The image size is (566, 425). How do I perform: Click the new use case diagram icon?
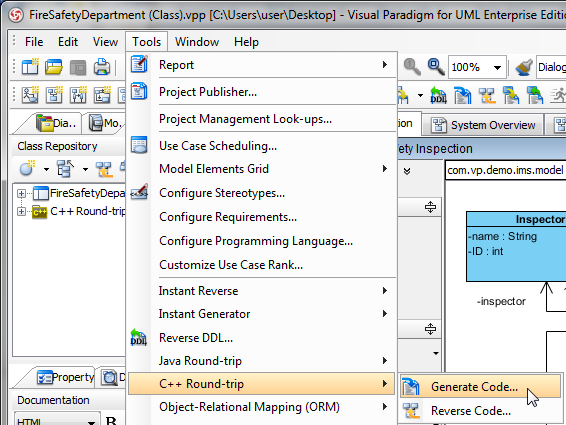click(30, 95)
